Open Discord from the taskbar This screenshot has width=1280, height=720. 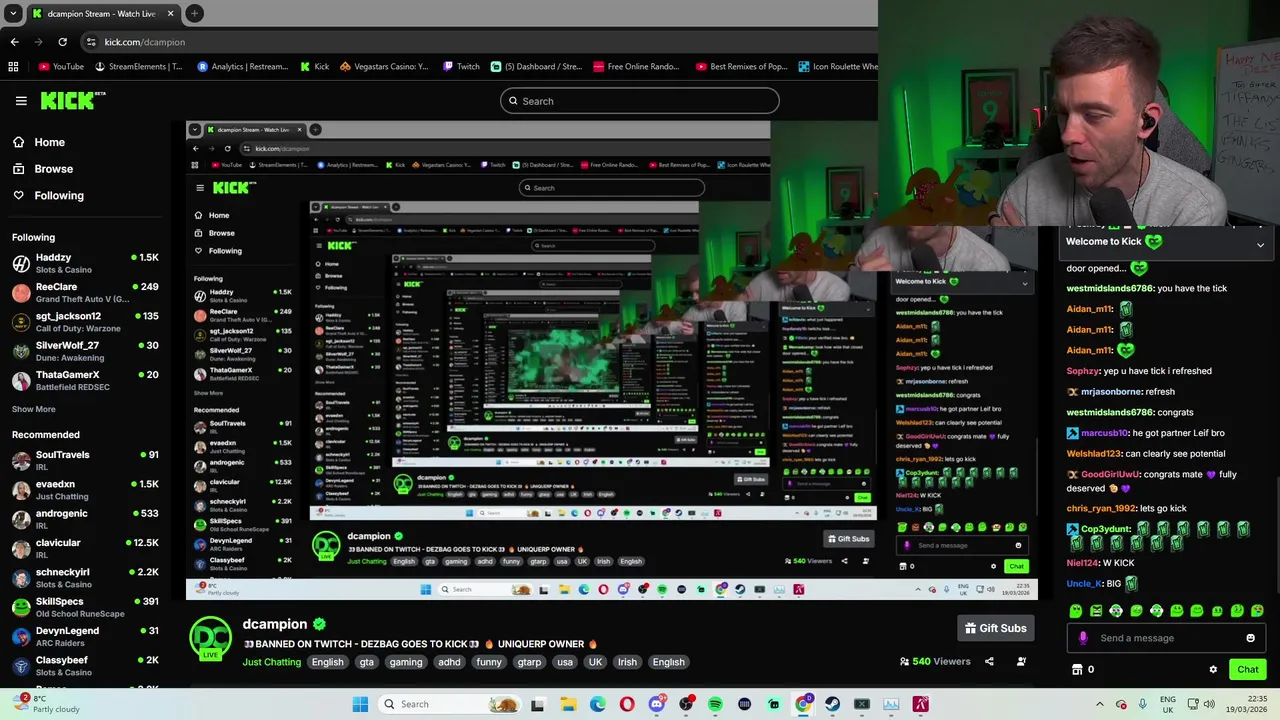[x=656, y=704]
